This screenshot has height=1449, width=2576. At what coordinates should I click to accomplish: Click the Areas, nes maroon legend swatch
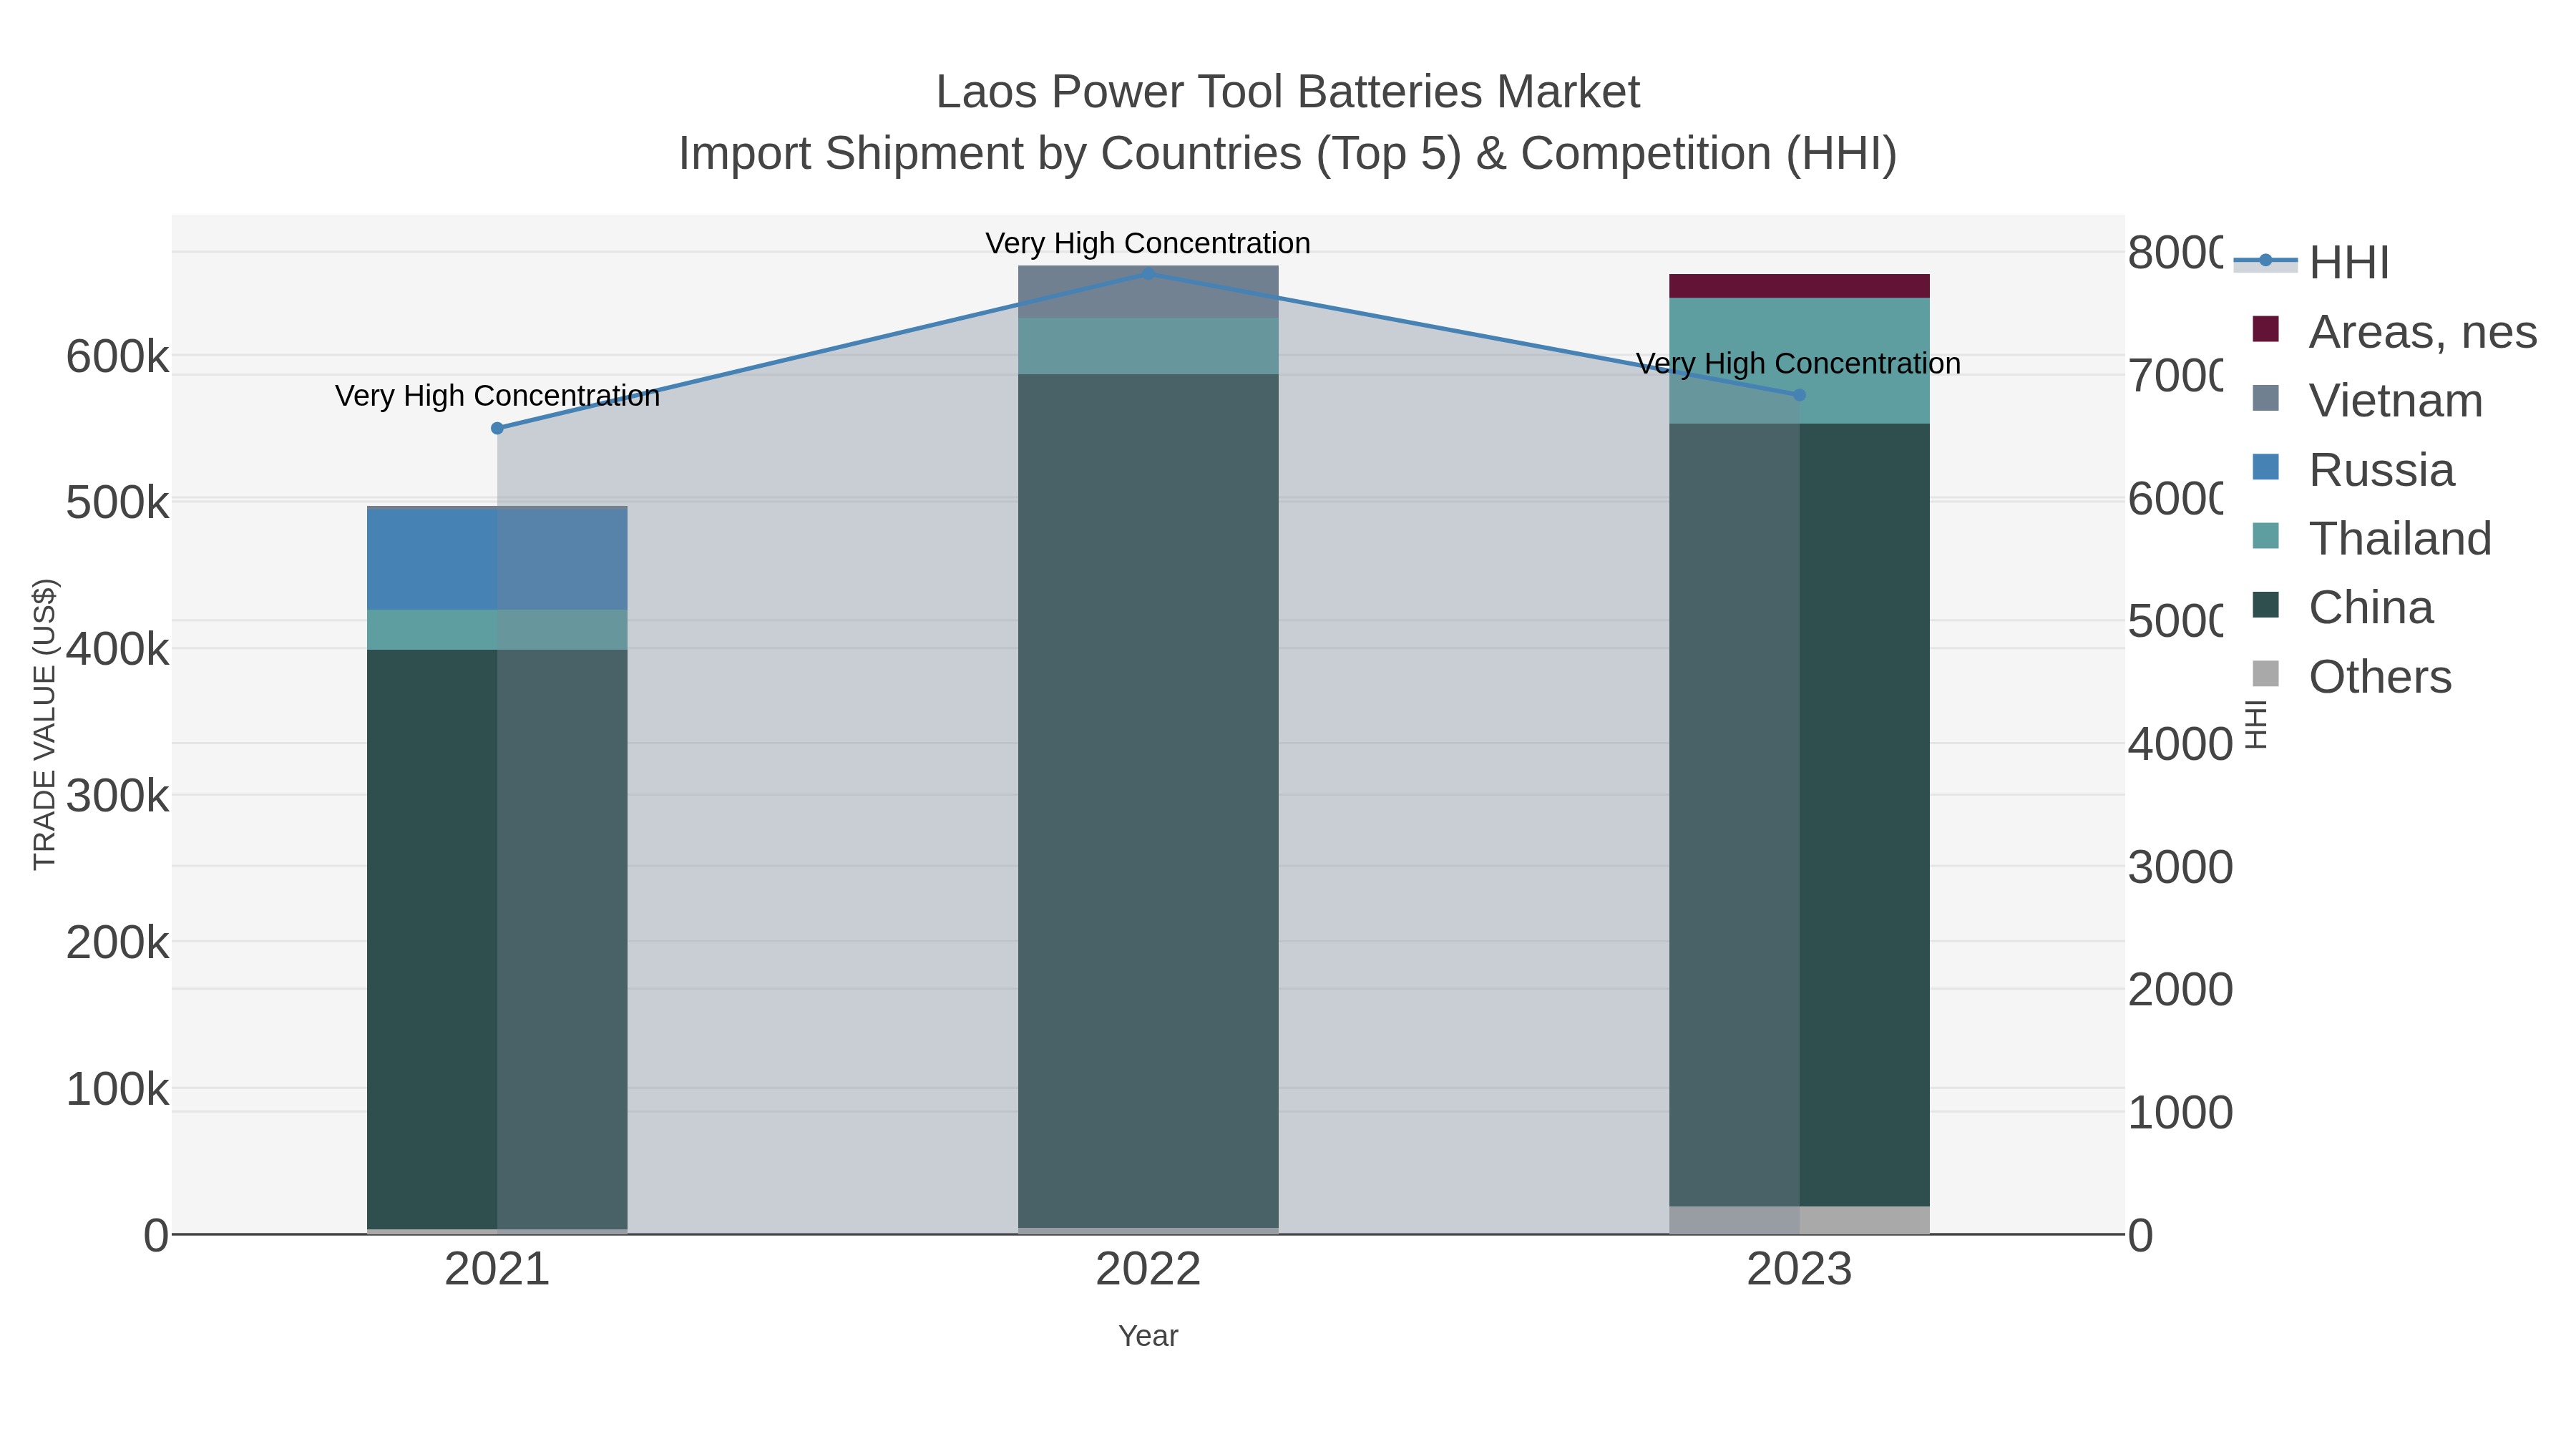coord(2265,329)
